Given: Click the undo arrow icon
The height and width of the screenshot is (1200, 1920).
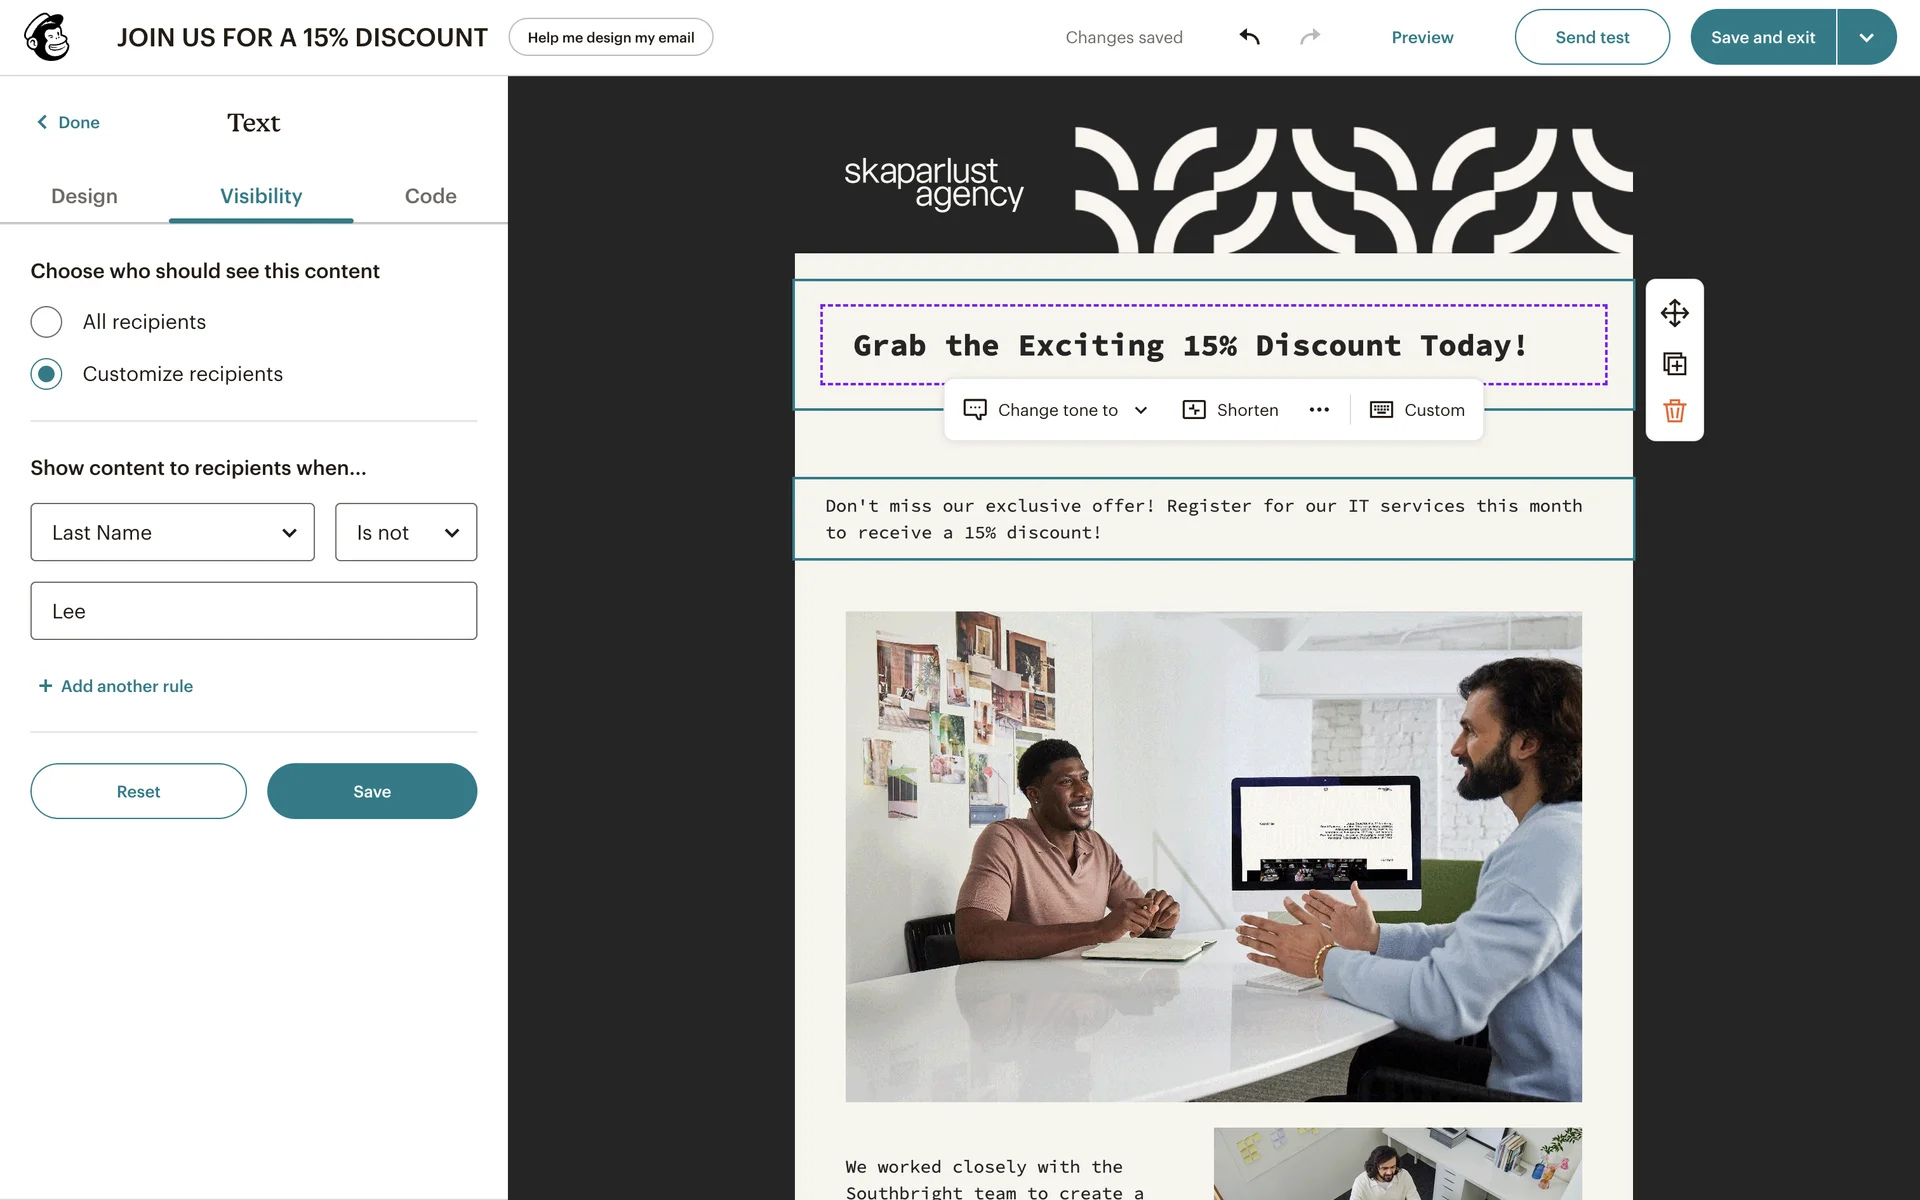Looking at the screenshot, I should click(x=1249, y=37).
